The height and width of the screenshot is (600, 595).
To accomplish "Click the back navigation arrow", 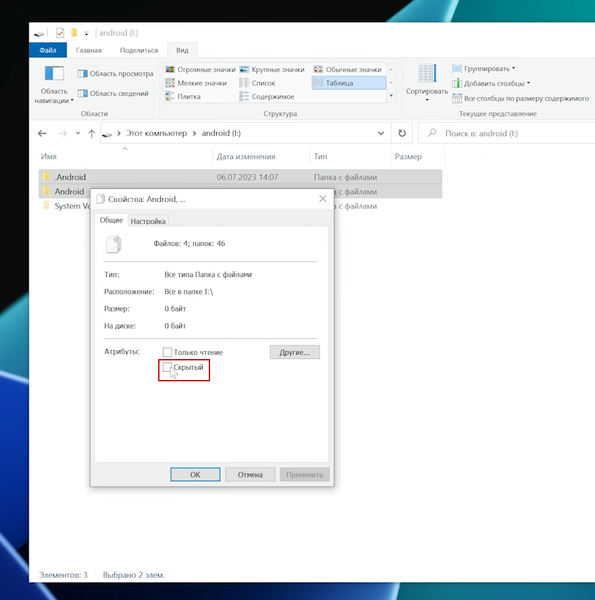I will (42, 133).
